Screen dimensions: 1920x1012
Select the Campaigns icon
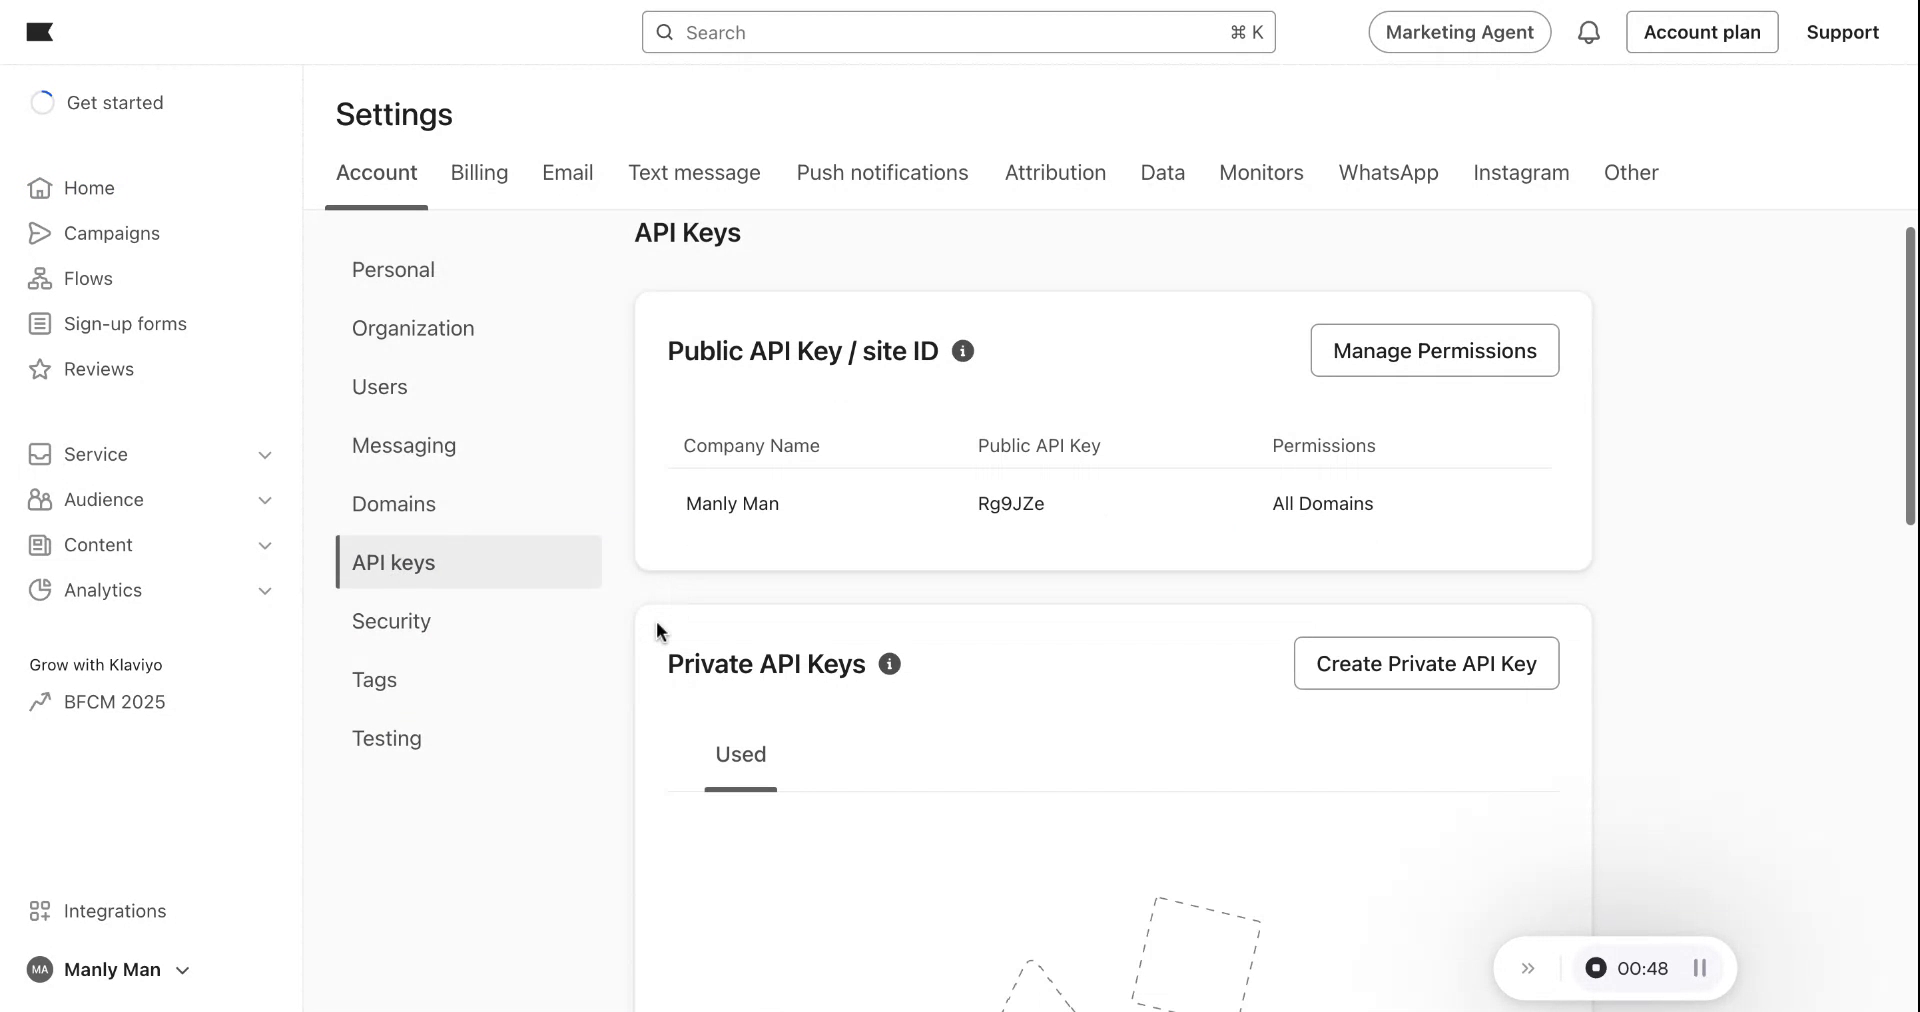(x=39, y=233)
